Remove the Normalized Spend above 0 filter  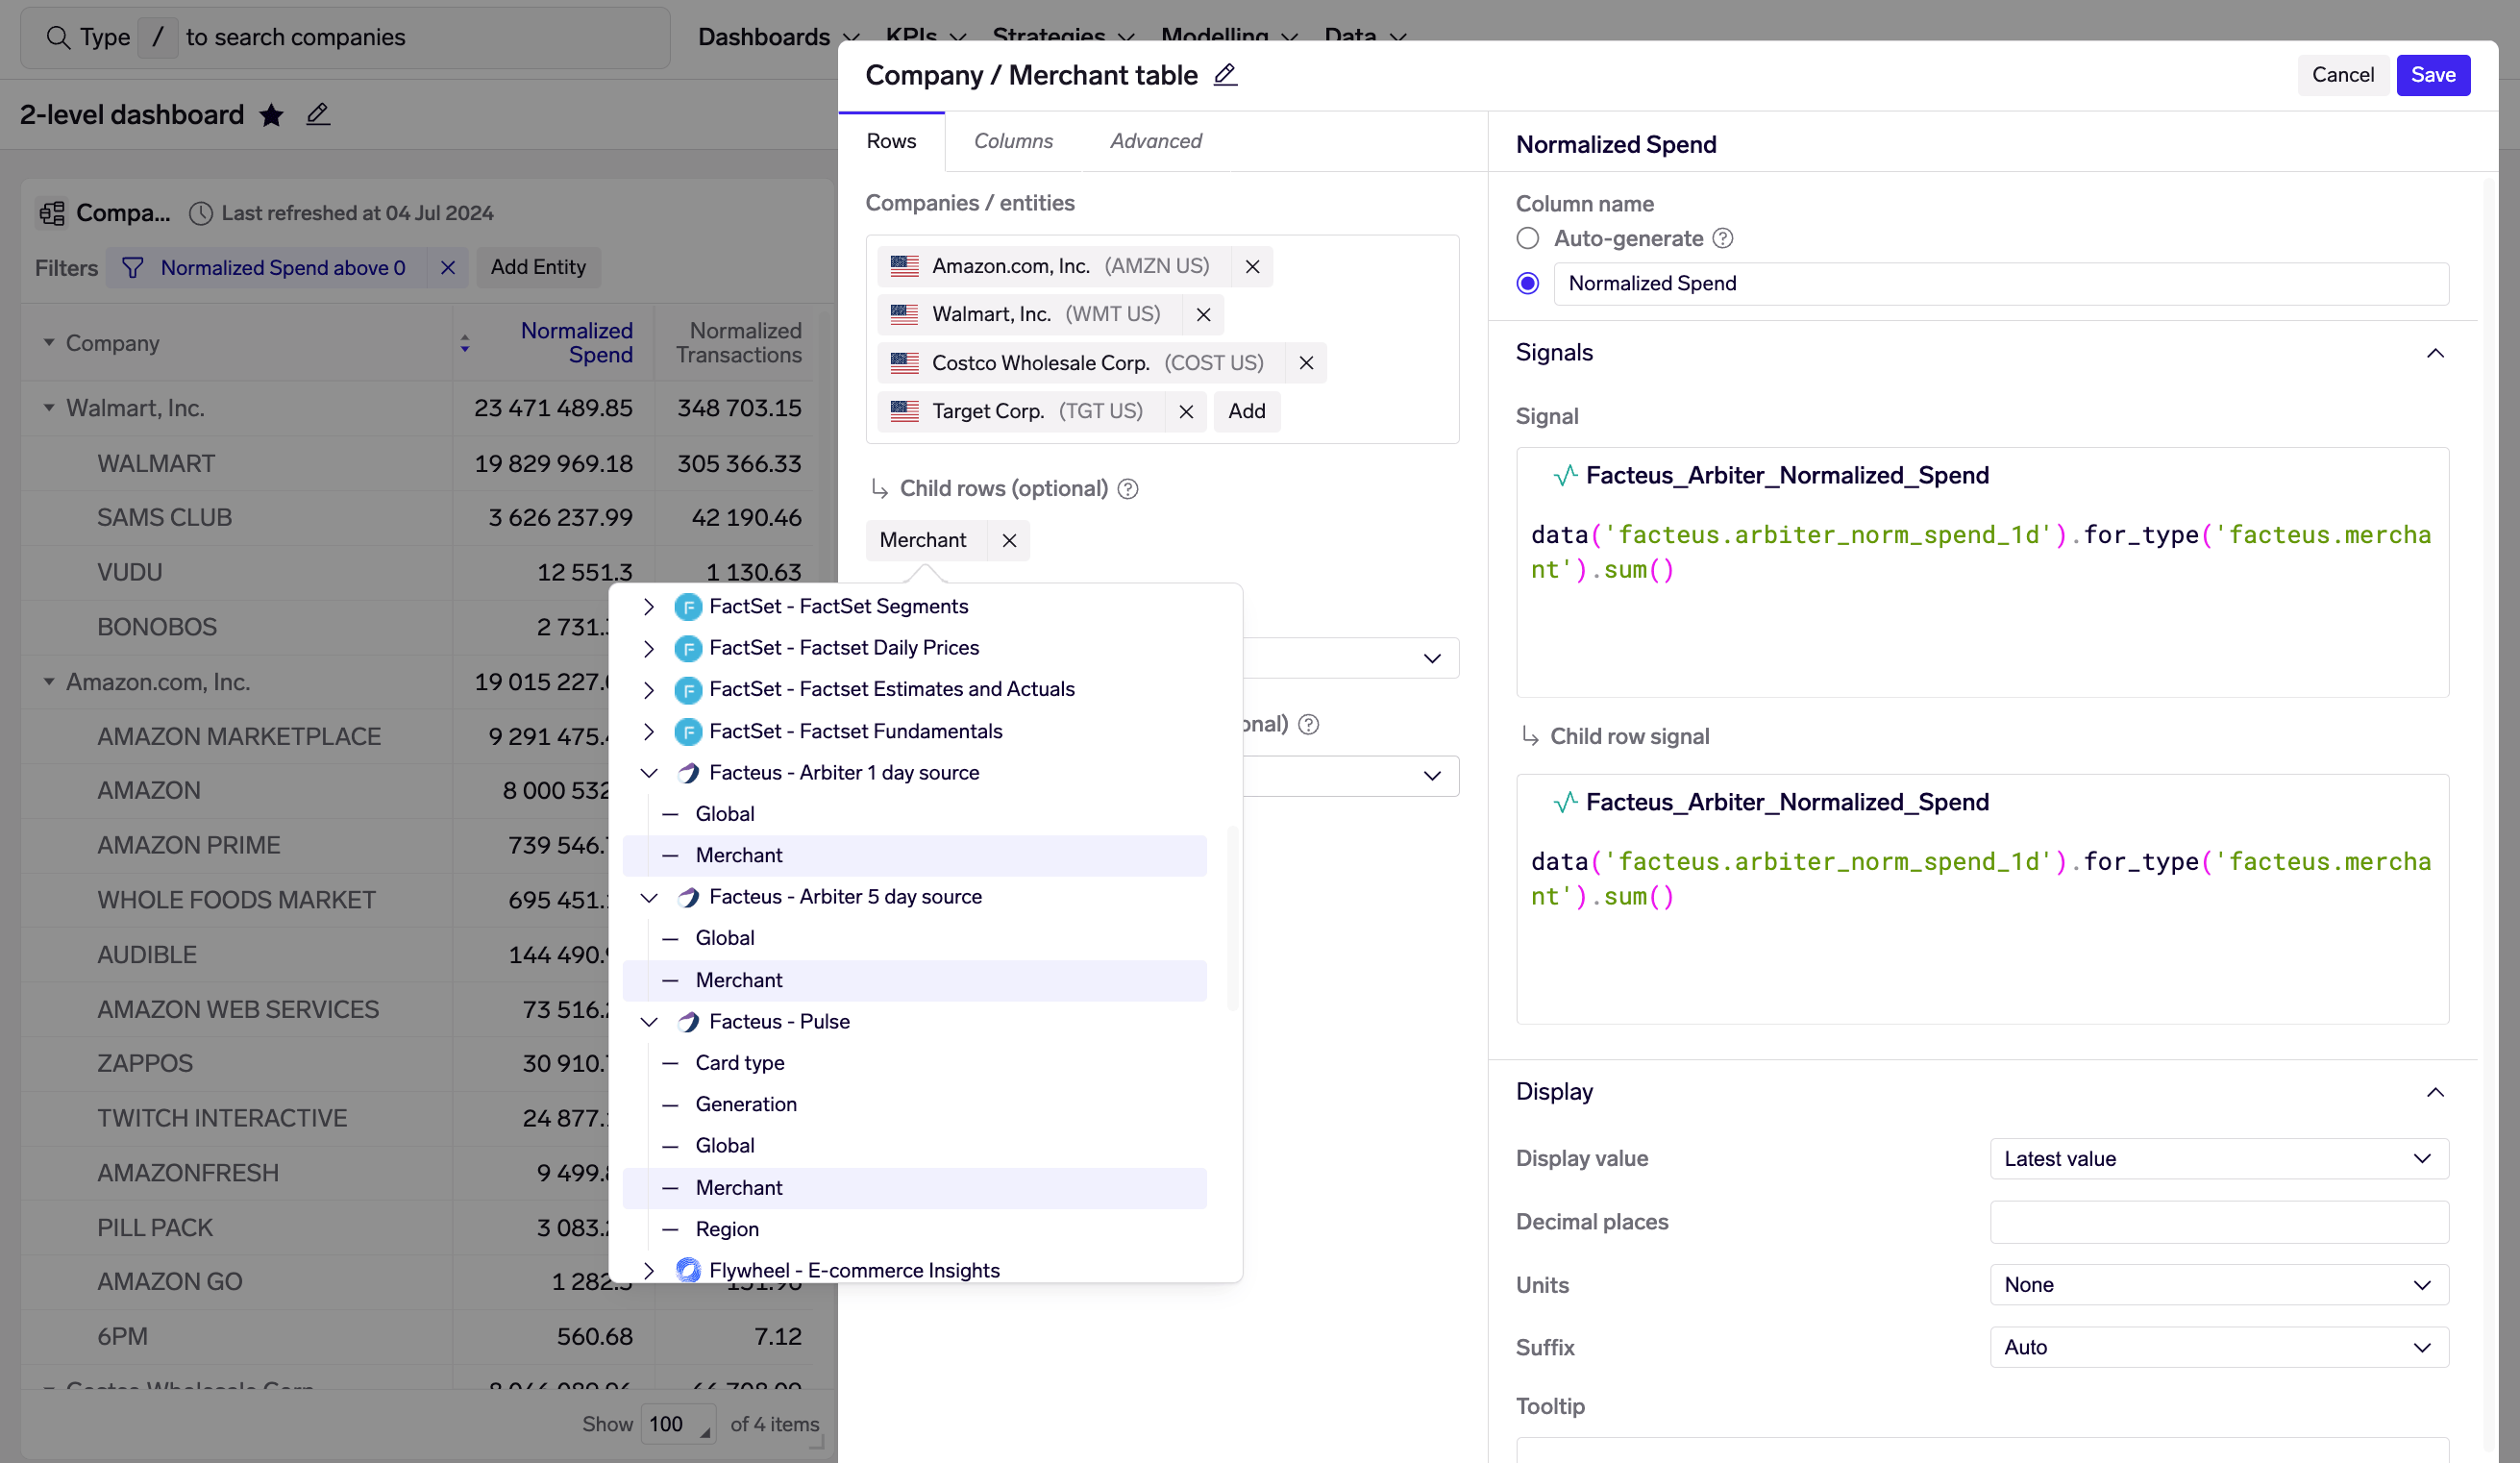click(x=448, y=267)
